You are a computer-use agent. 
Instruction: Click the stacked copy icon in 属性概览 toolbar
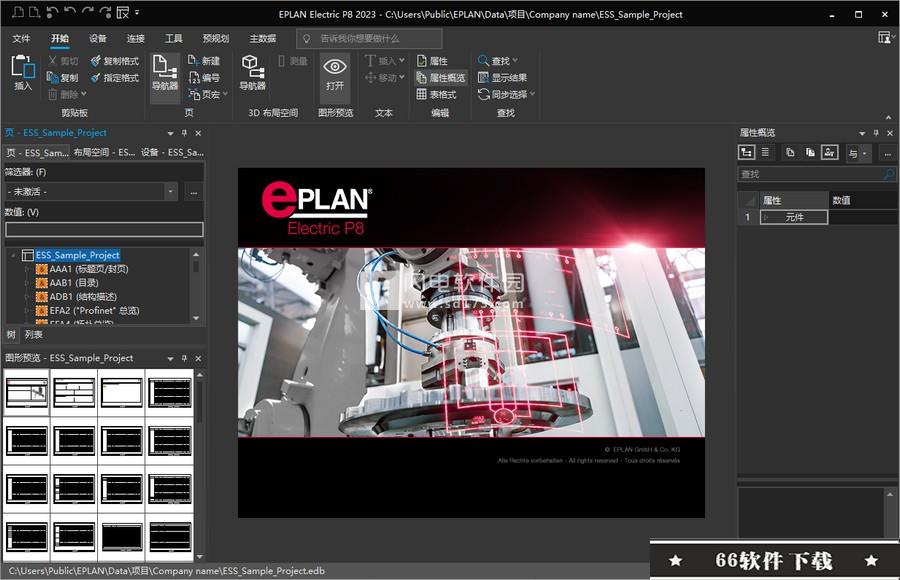[x=810, y=153]
